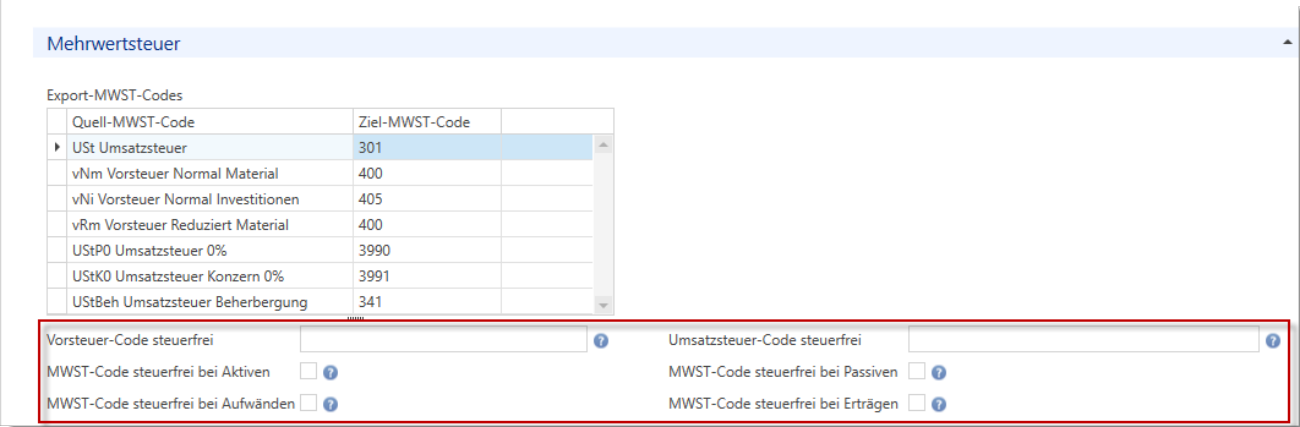Open help icon for Vorsteuer-Code steuerfrei
Image resolution: width=1300 pixels, height=427 pixels.
(601, 341)
